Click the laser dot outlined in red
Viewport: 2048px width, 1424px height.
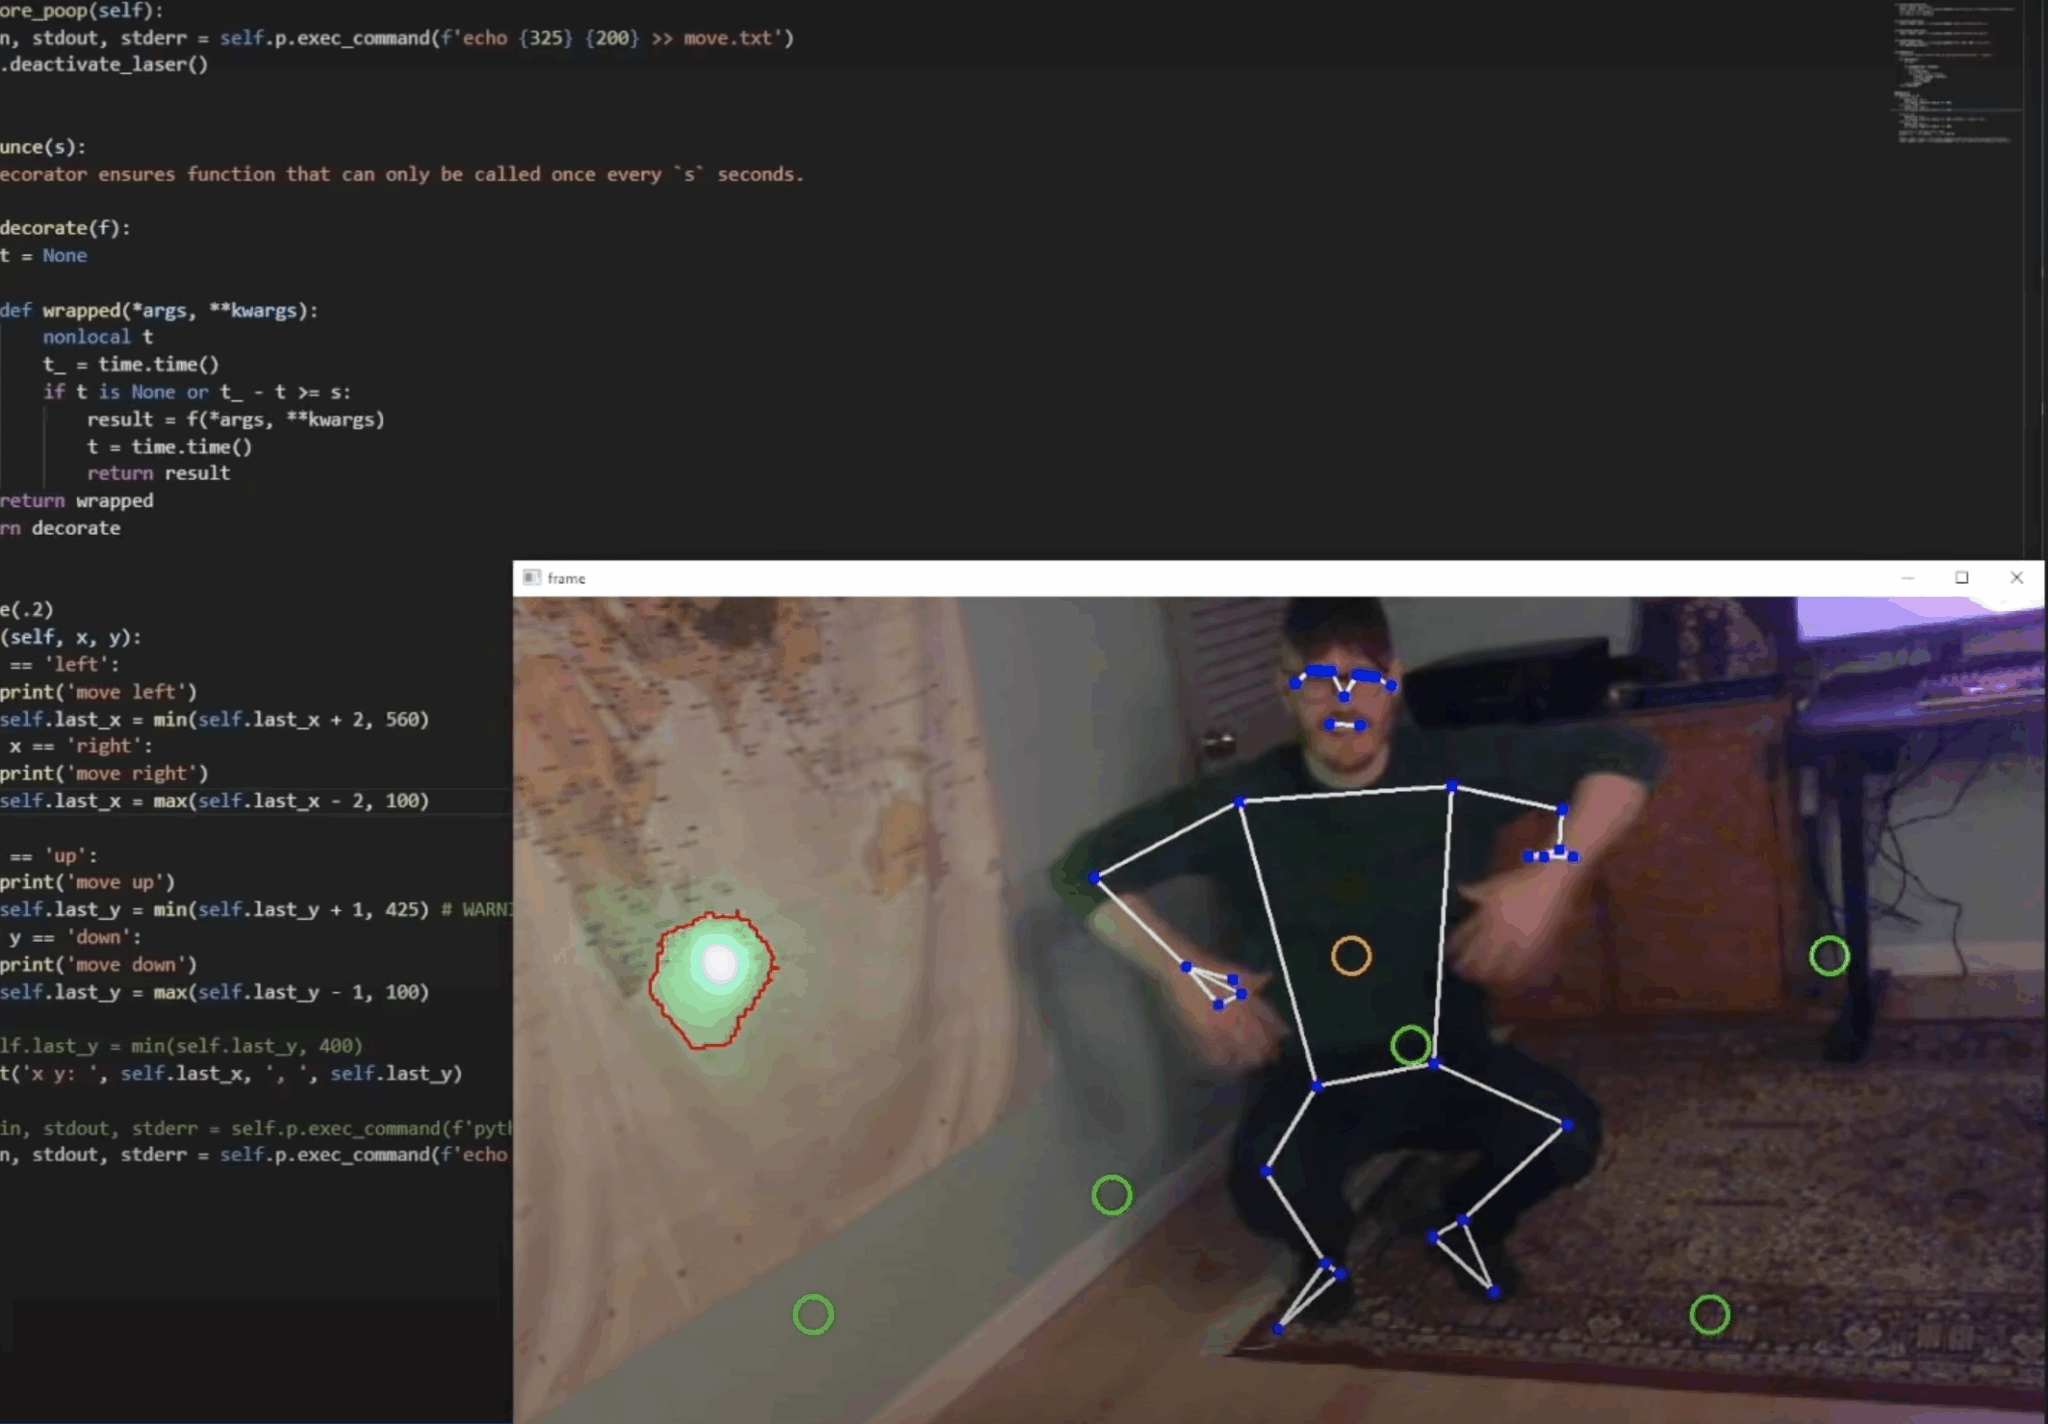[x=718, y=963]
